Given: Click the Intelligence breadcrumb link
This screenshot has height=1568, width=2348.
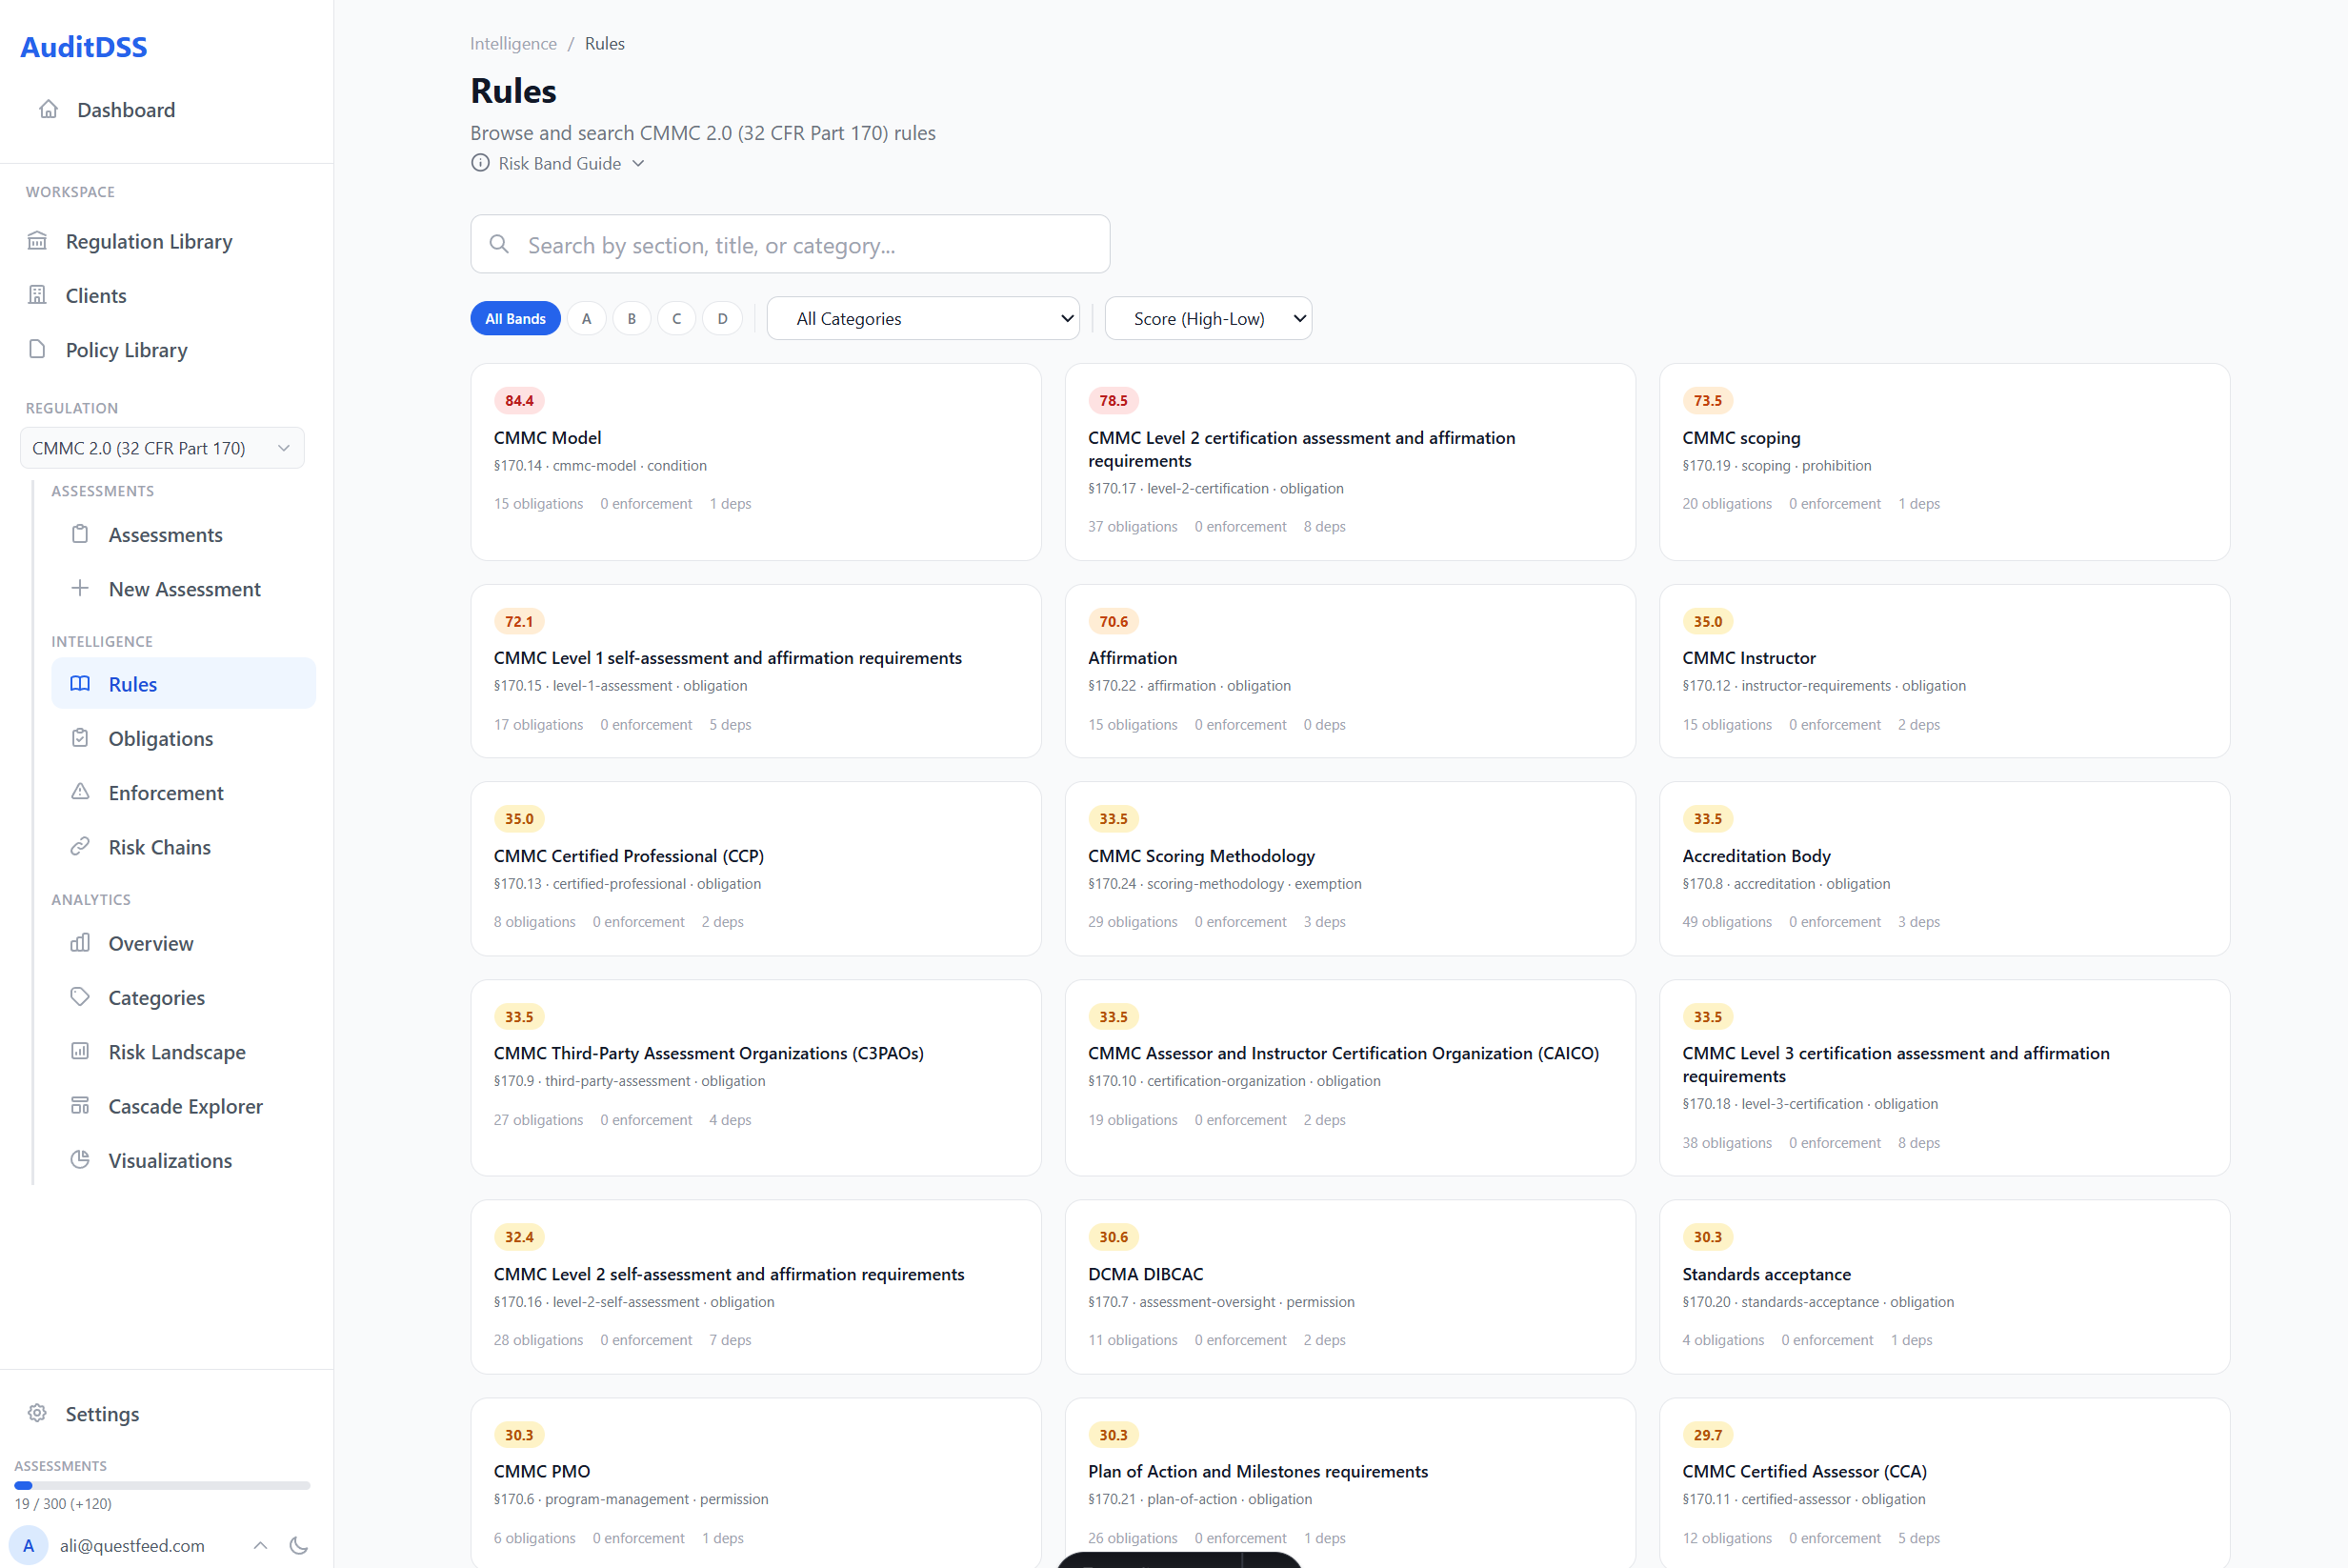Looking at the screenshot, I should (513, 43).
